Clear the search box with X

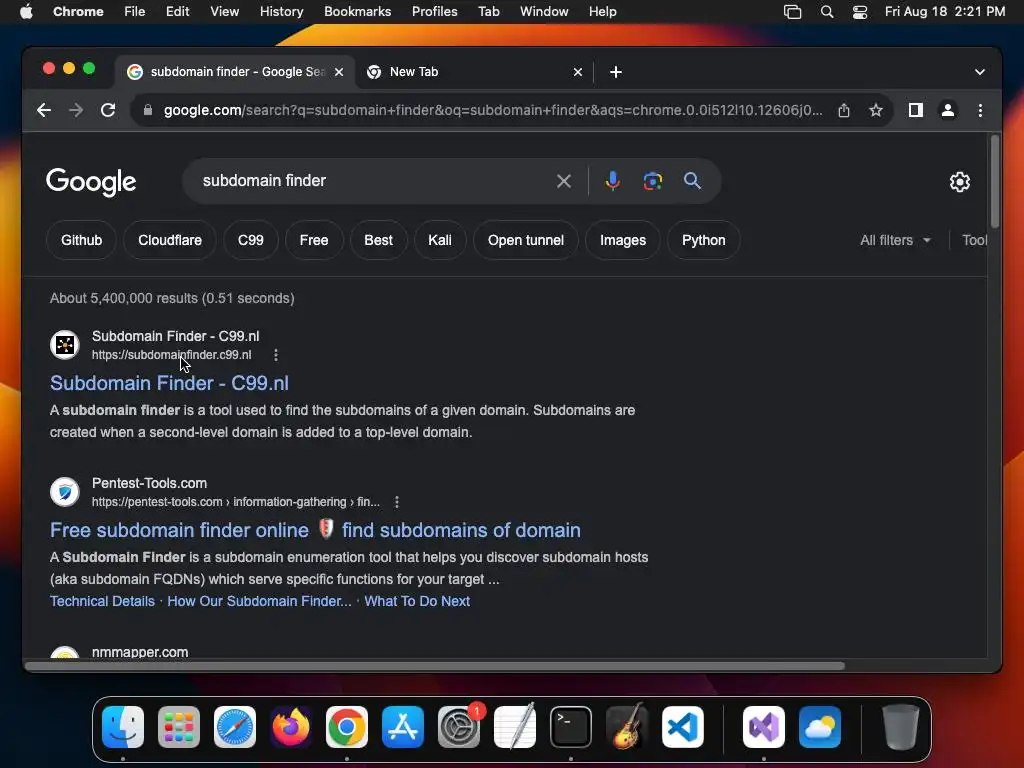coord(564,181)
